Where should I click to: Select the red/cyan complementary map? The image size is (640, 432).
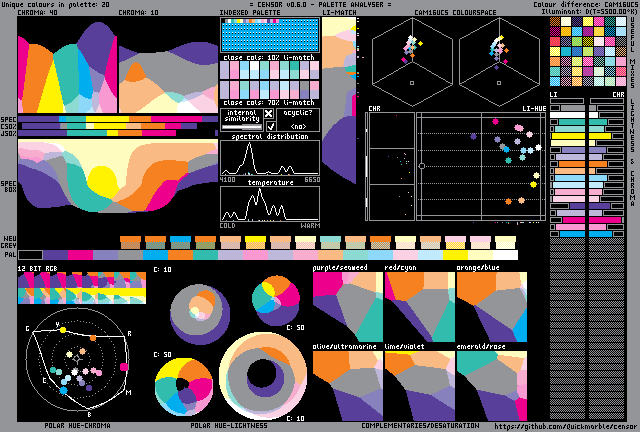(419, 307)
